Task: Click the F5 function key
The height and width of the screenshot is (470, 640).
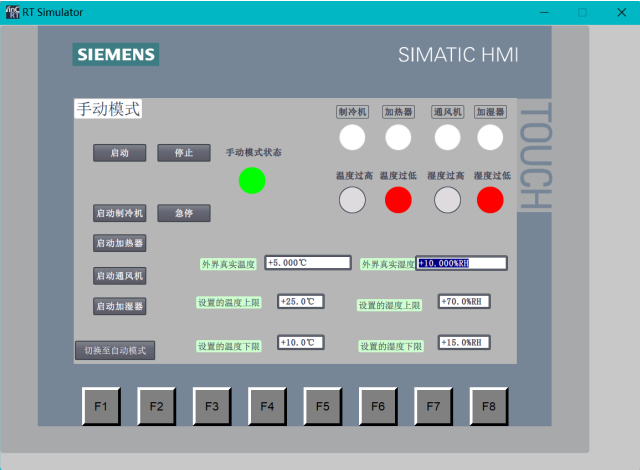Action: 323,406
